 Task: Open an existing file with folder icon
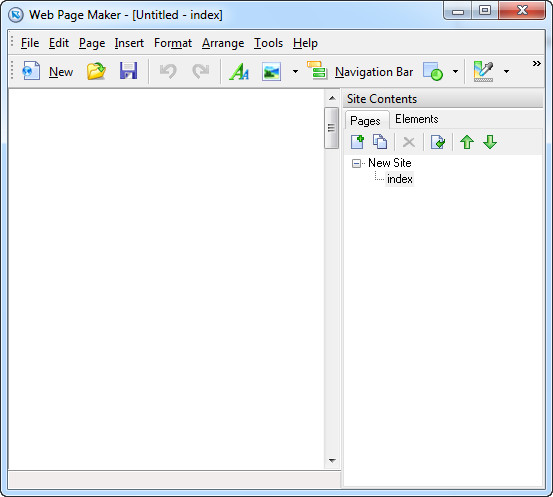[96, 71]
